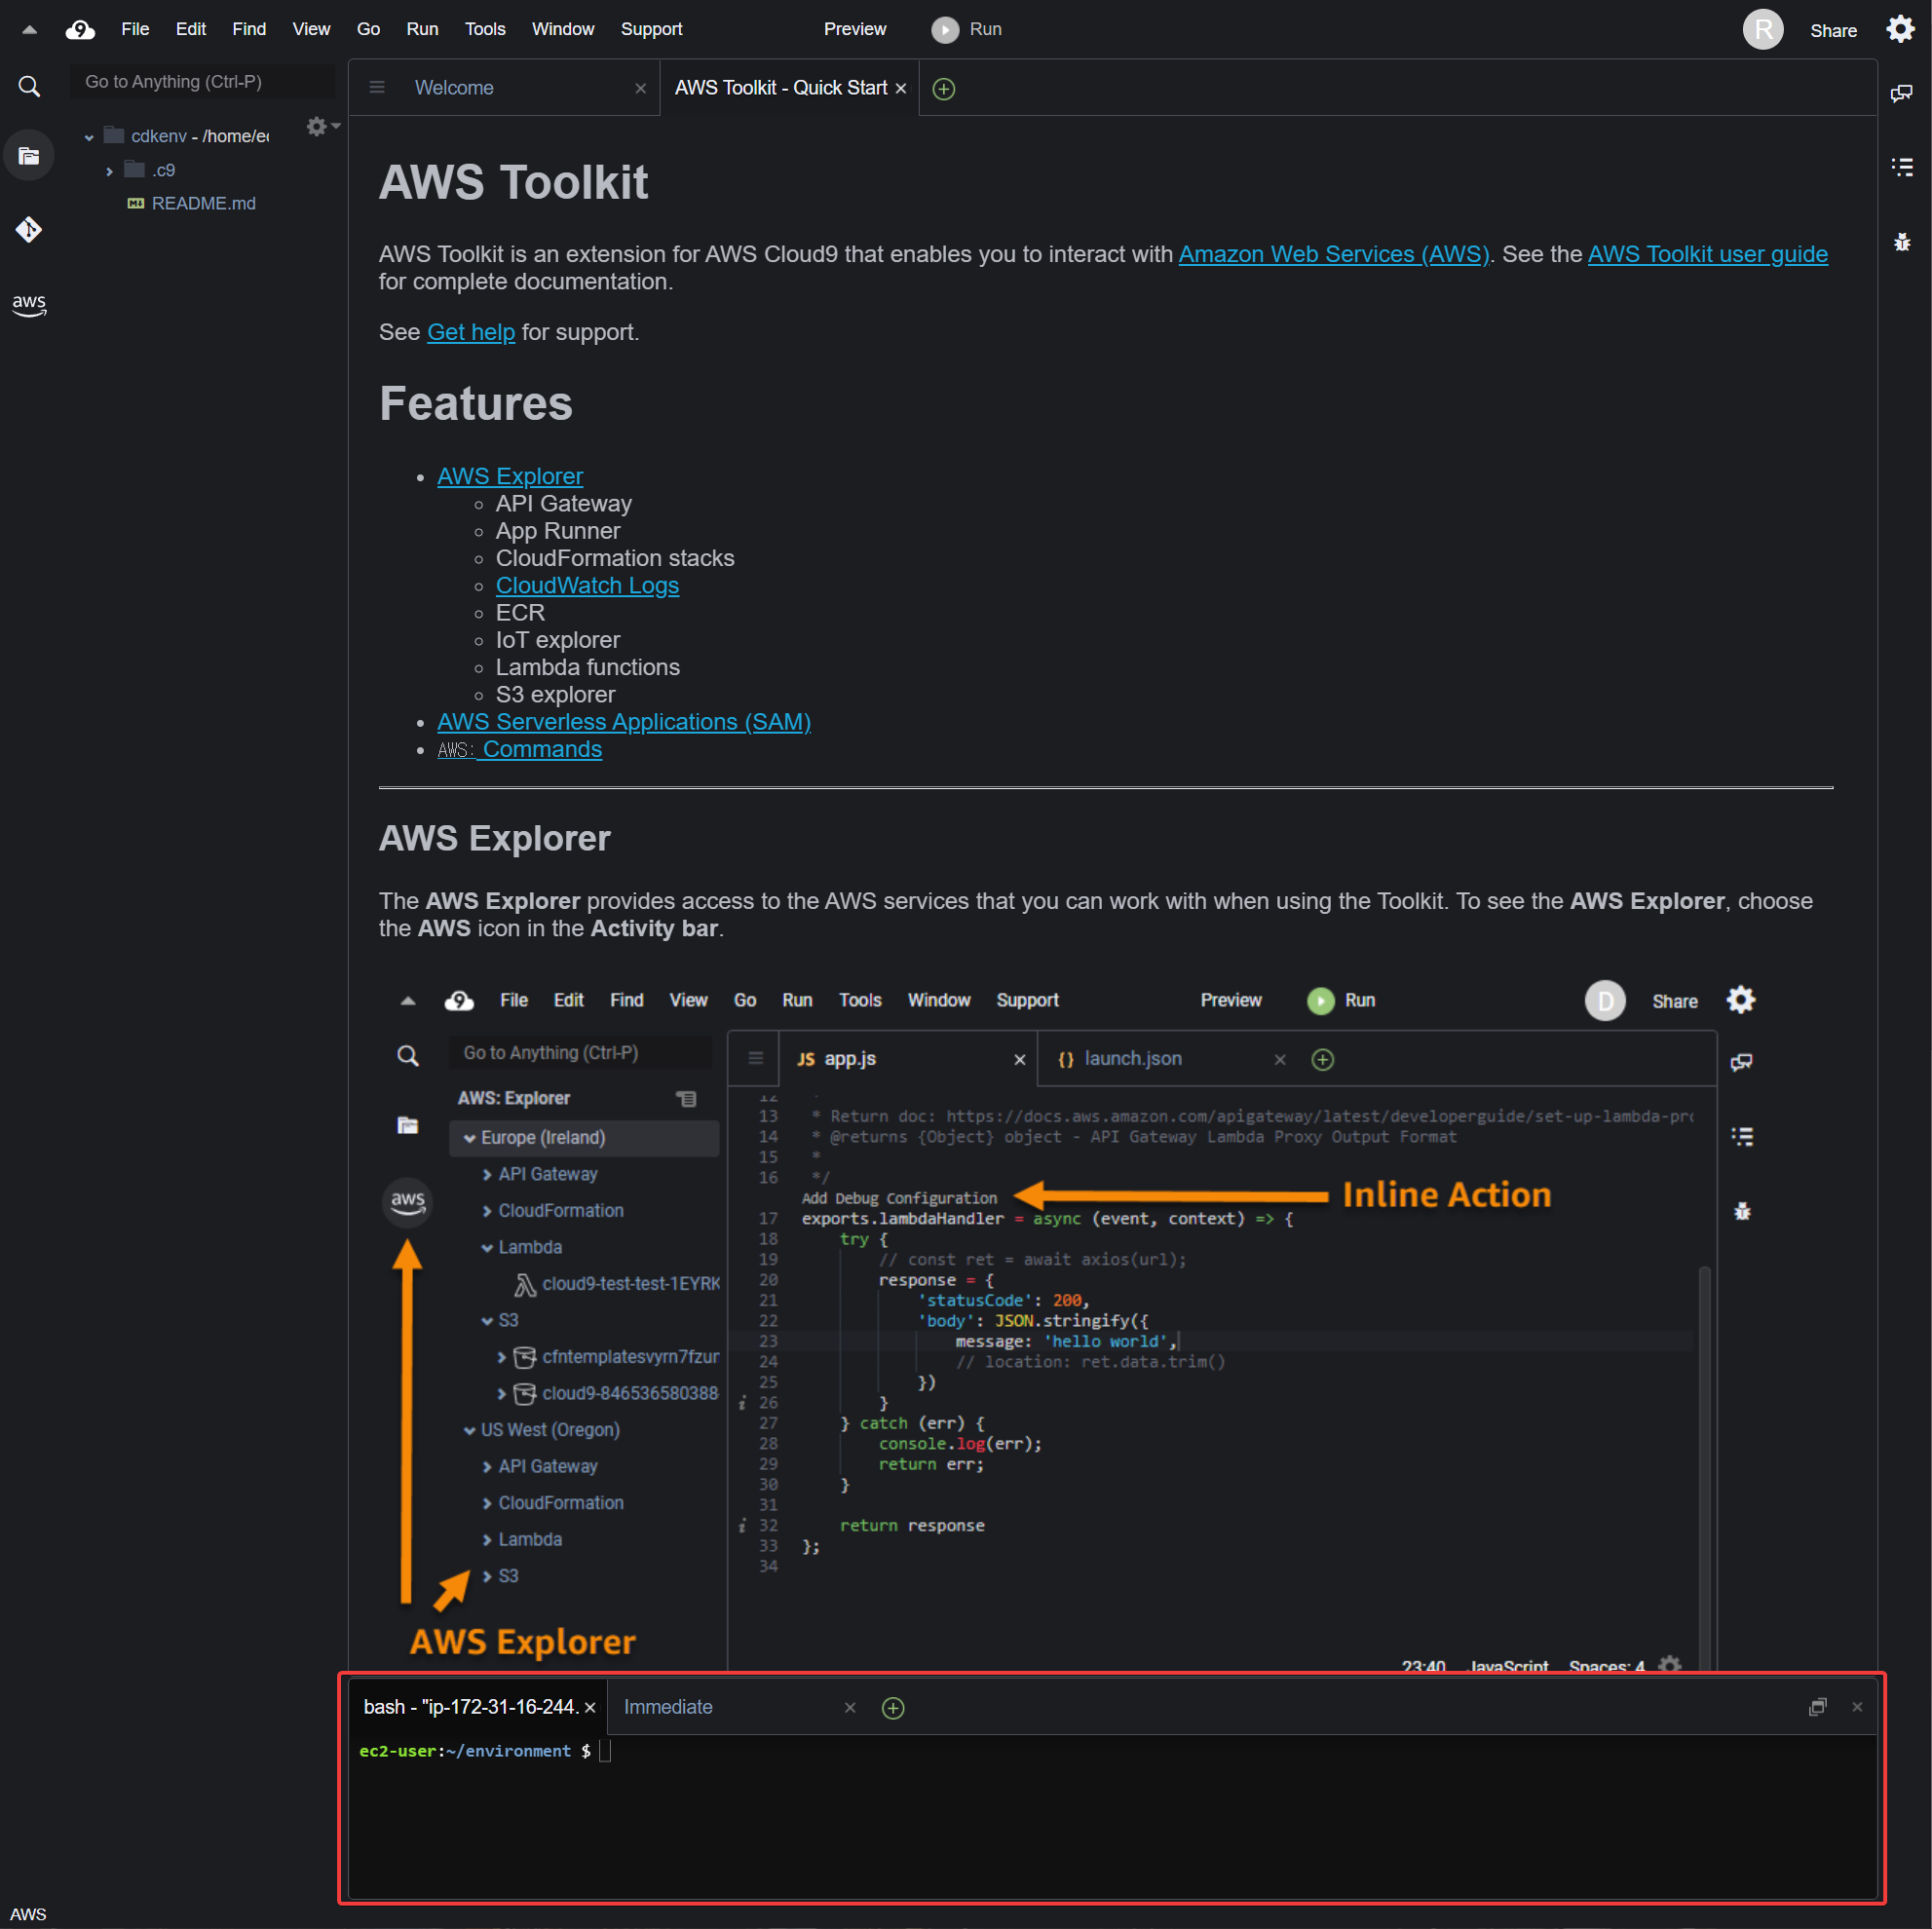
Task: Open the Outline list icon on right sidebar
Action: pos(1902,167)
